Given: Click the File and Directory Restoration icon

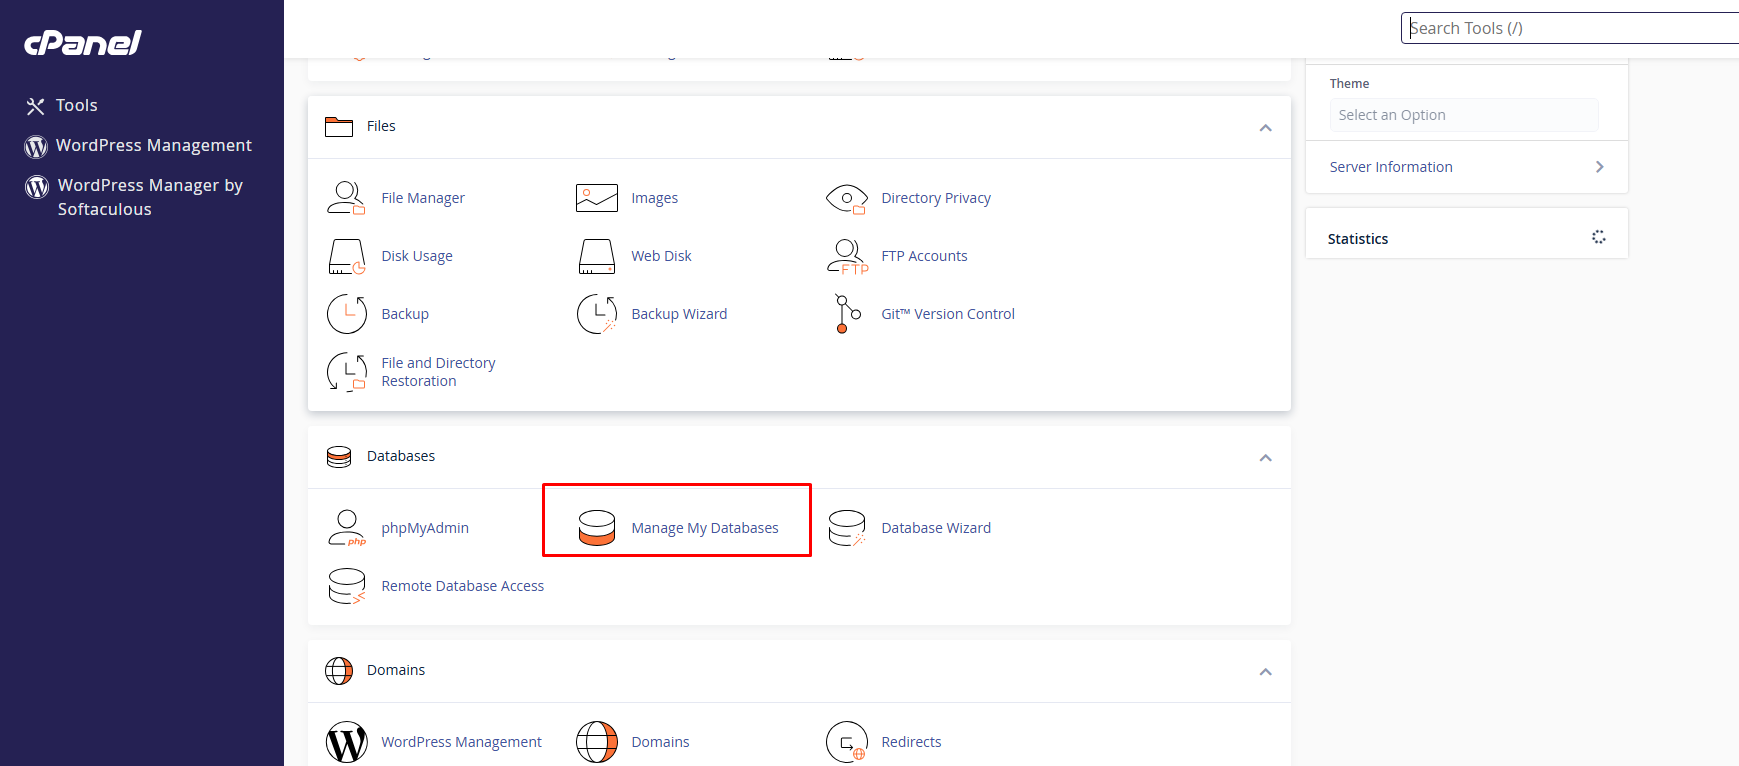Looking at the screenshot, I should click(x=347, y=372).
